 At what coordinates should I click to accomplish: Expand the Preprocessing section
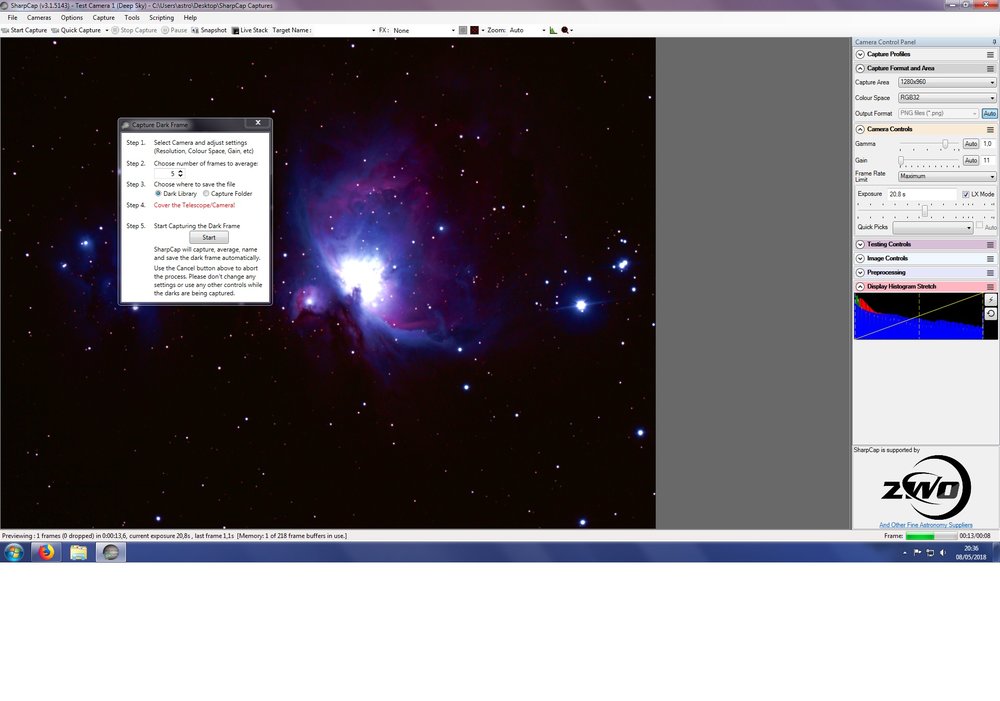point(860,272)
